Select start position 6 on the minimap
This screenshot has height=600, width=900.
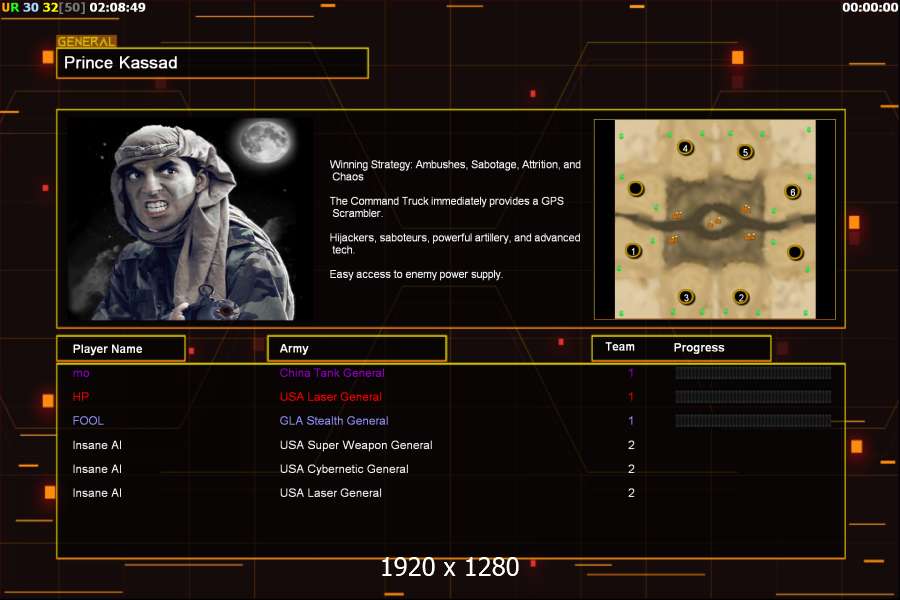coord(792,192)
